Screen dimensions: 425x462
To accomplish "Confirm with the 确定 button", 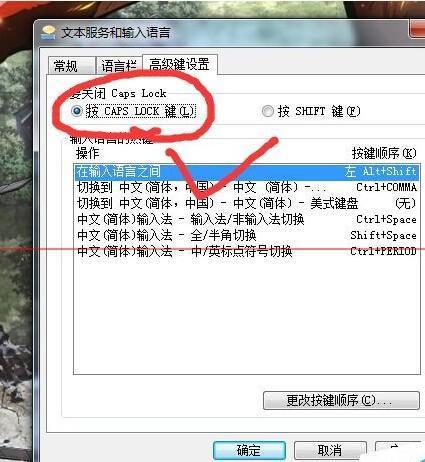I will click(x=249, y=451).
